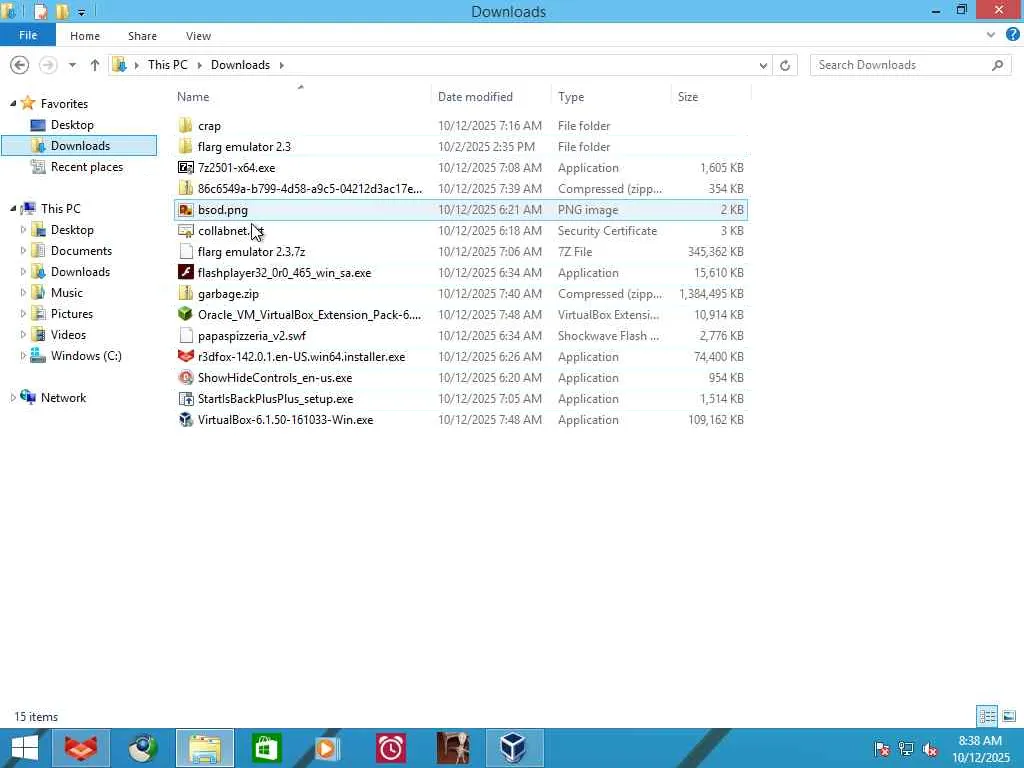Select Desktop under Favorites
This screenshot has height=768, width=1024.
(x=72, y=125)
